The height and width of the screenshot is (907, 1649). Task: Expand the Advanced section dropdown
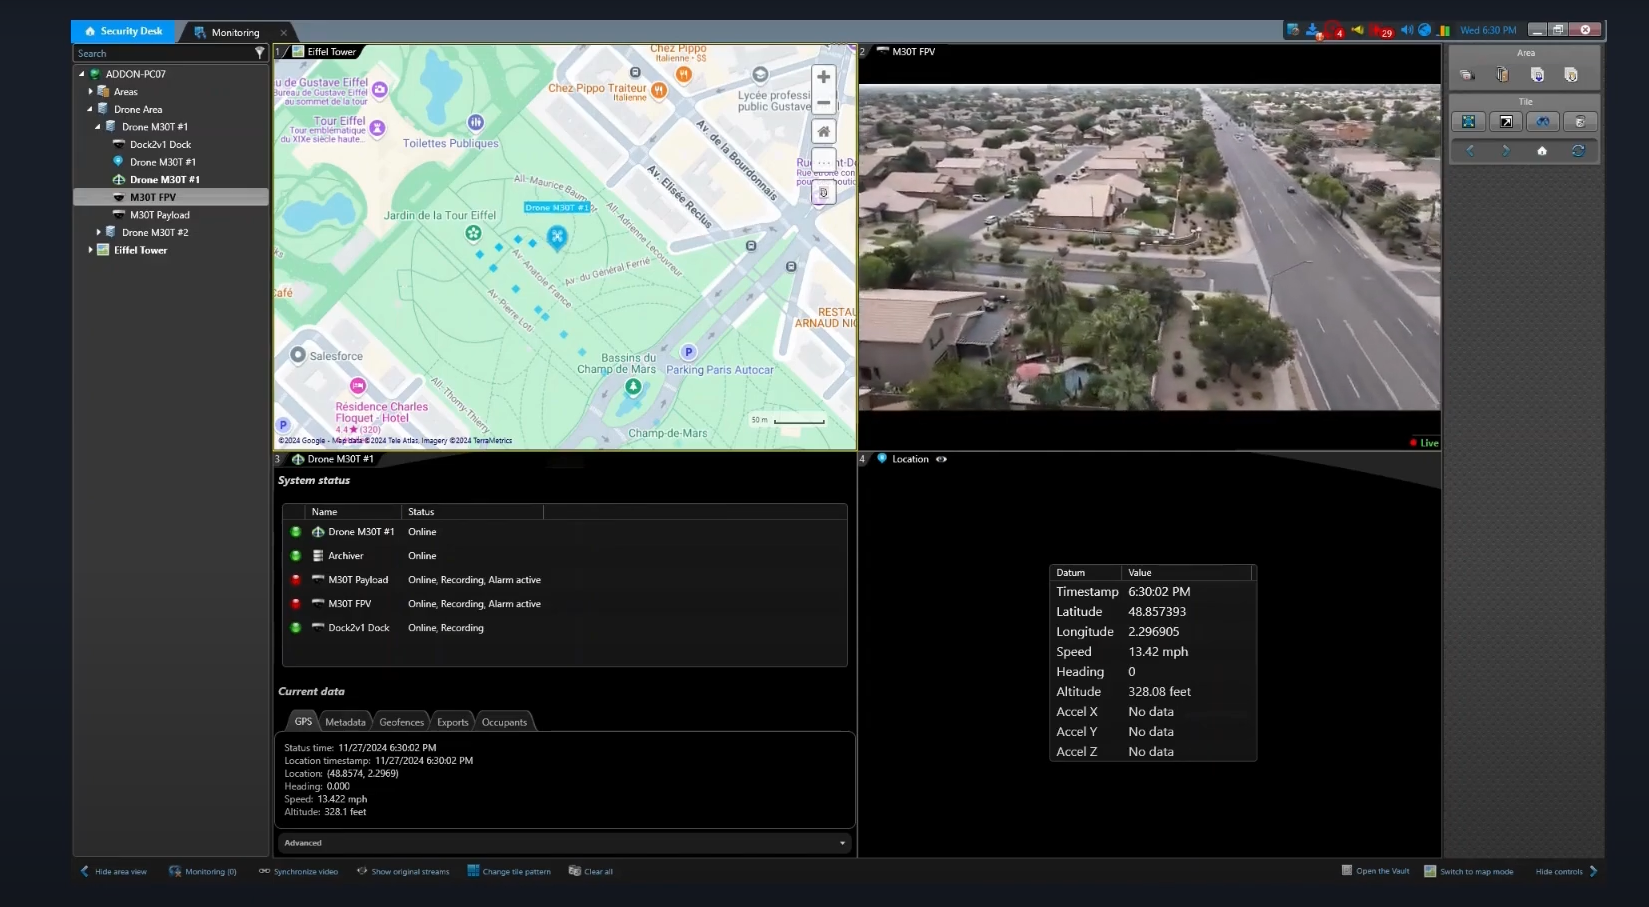point(842,843)
